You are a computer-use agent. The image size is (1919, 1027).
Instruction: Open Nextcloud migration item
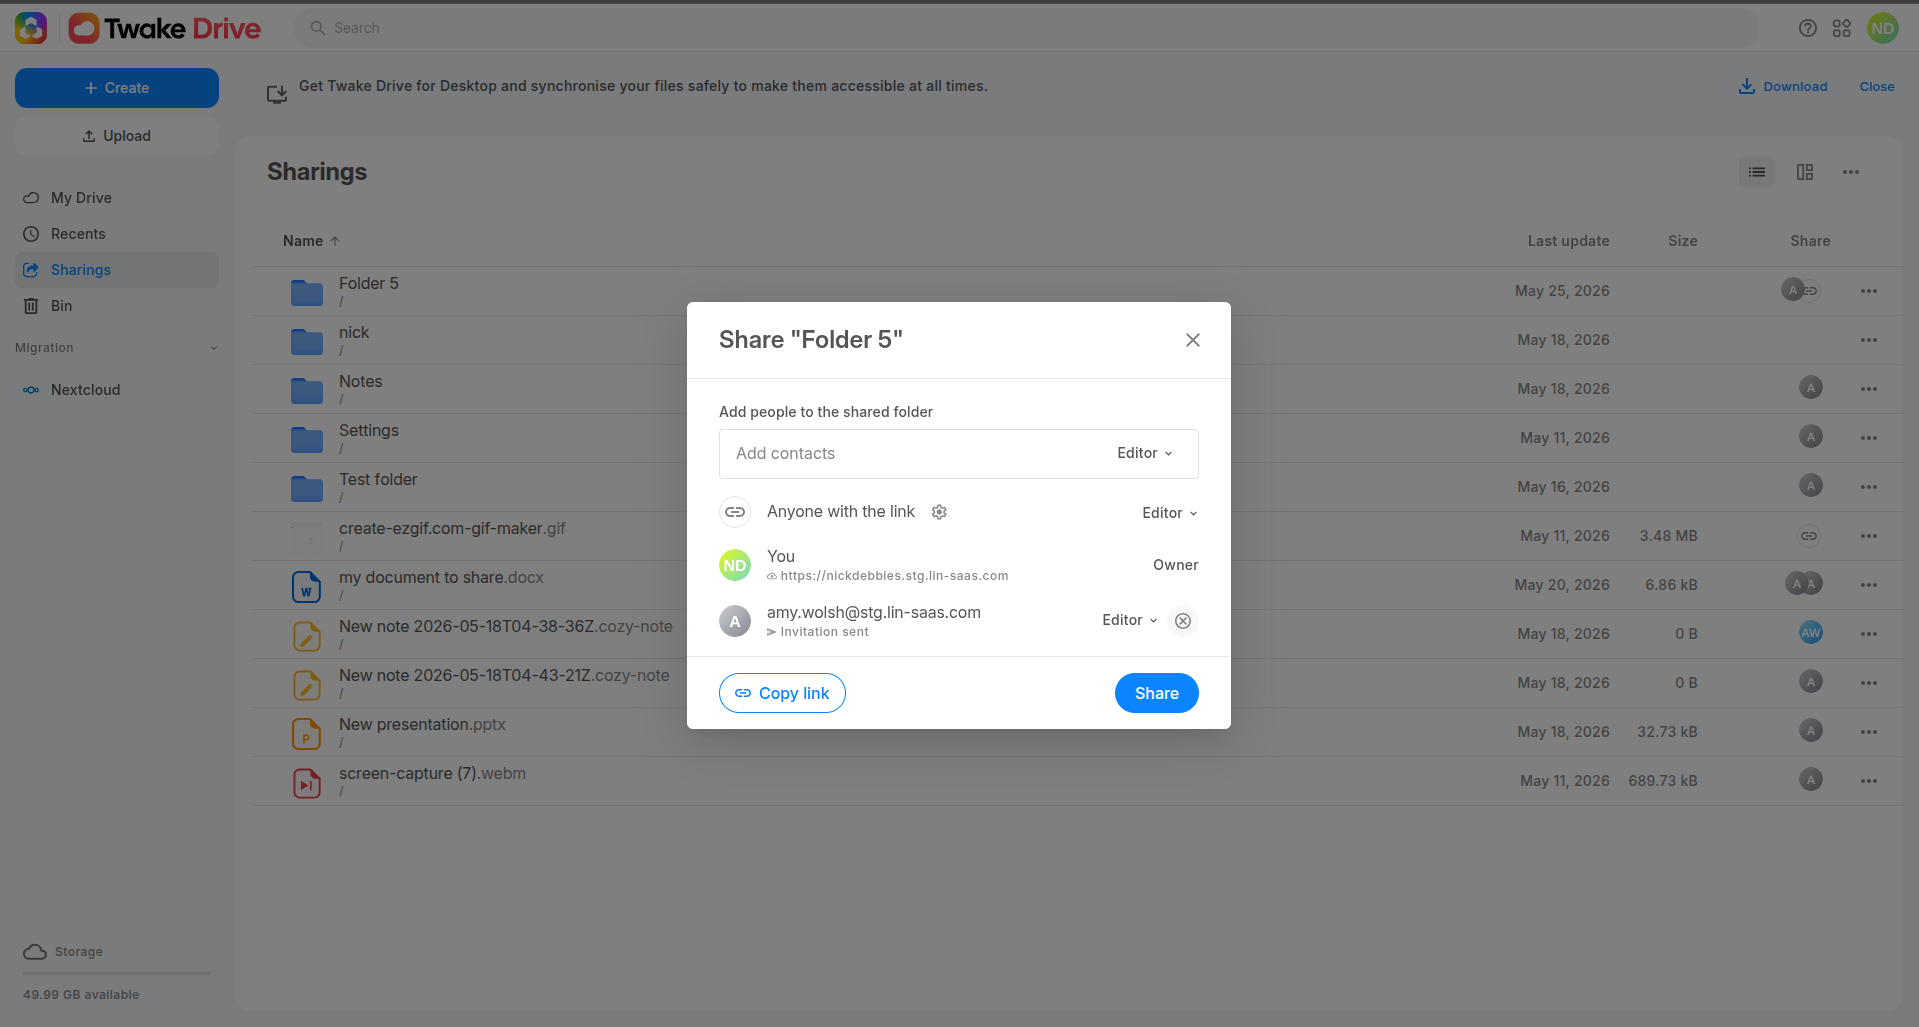[x=117, y=390]
